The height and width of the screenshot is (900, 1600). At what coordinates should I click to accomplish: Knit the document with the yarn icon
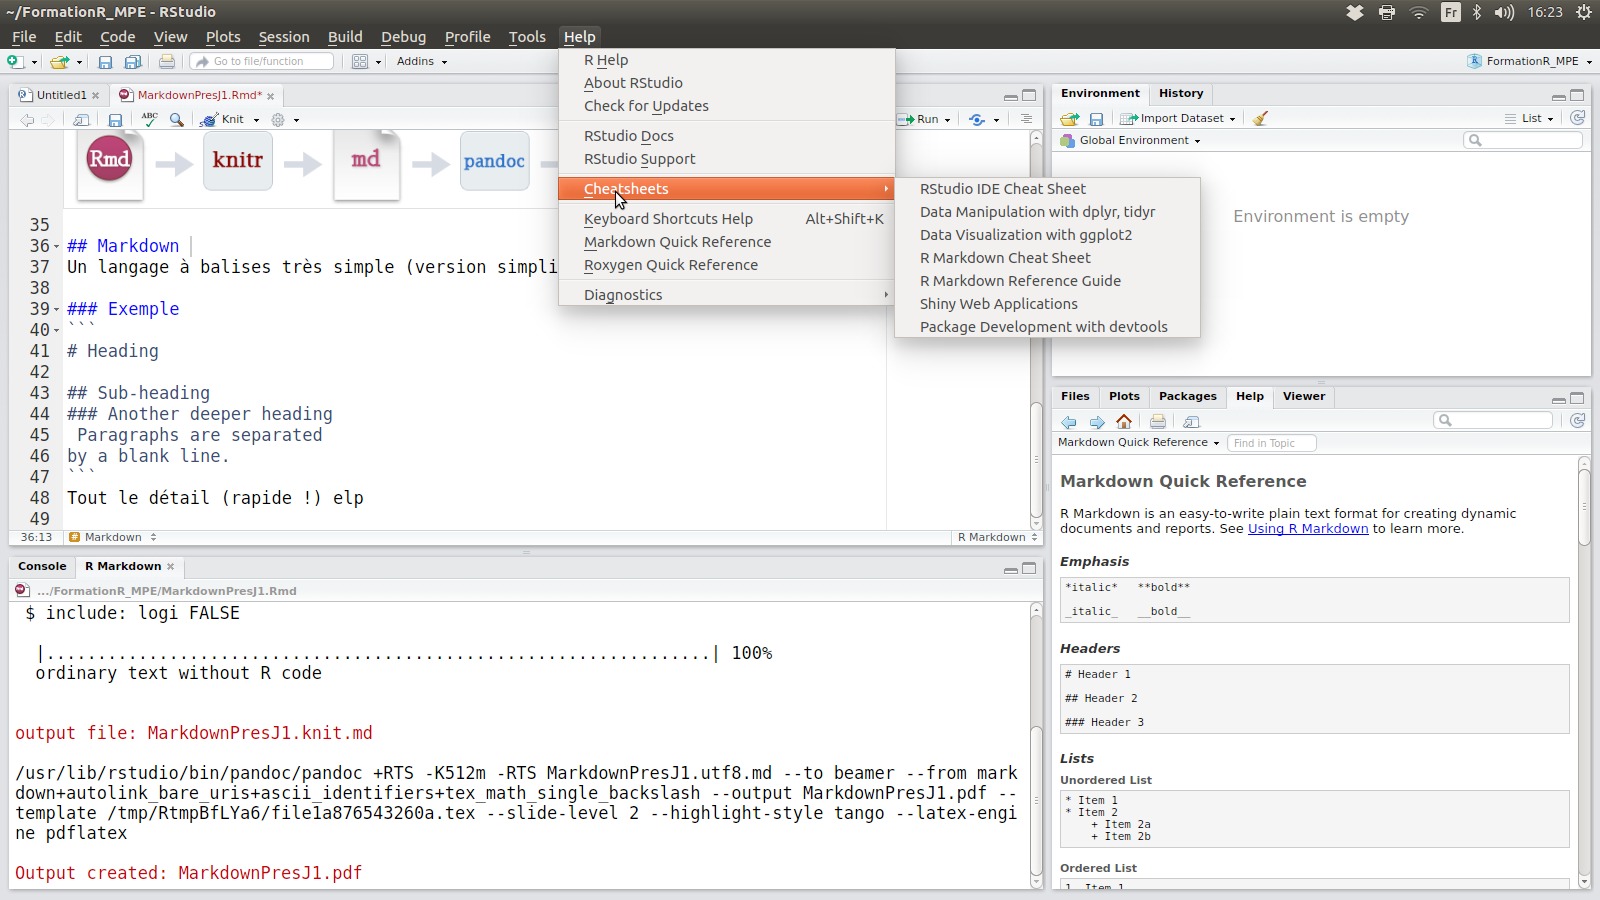point(209,120)
